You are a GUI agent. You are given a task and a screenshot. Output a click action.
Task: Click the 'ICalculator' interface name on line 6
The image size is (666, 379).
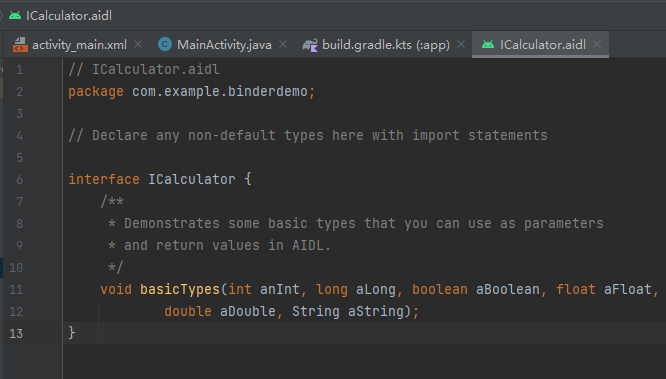[192, 179]
